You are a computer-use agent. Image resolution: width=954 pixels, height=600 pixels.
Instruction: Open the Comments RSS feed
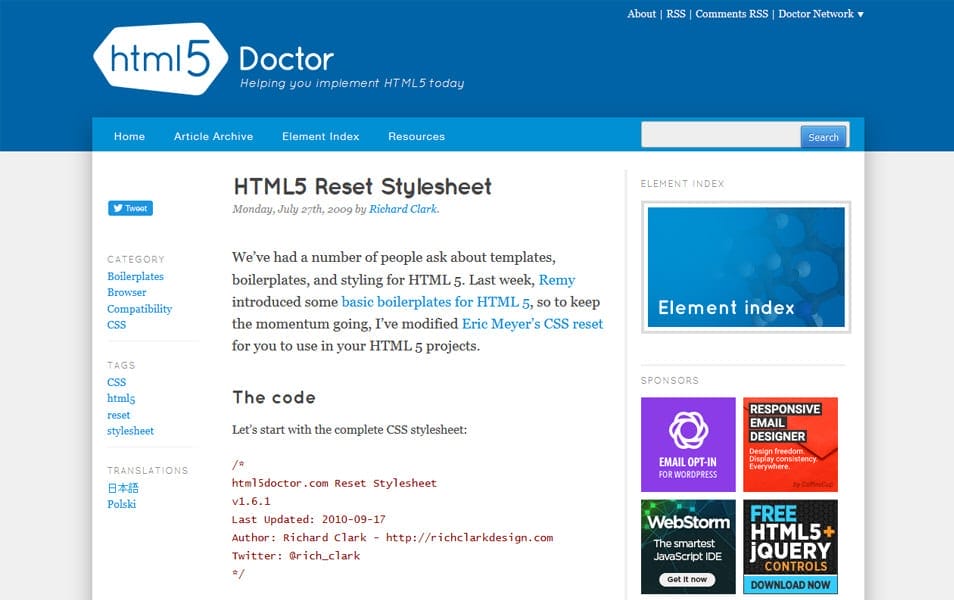[731, 14]
